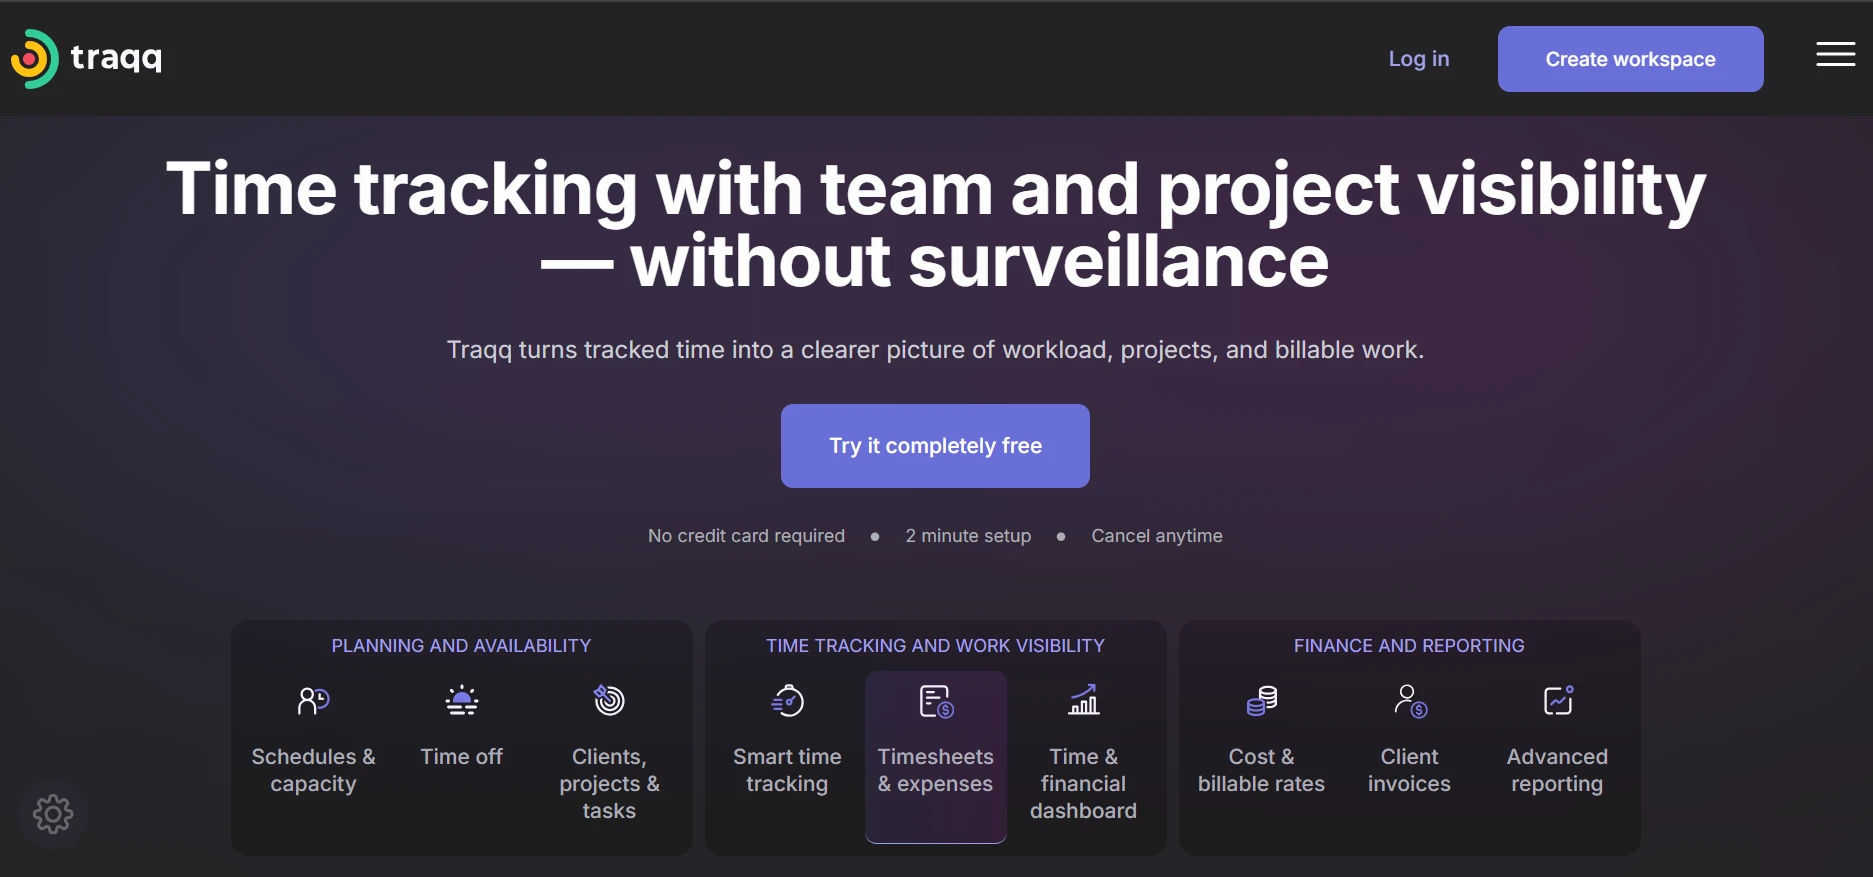The width and height of the screenshot is (1873, 877).
Task: Click the Time & financial dashboard chart icon
Action: (x=1084, y=700)
